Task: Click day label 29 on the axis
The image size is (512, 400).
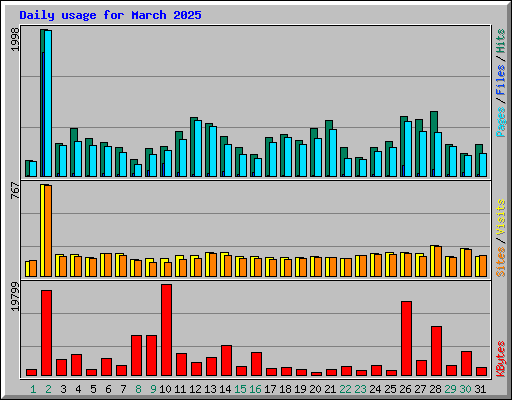Action: 450,389
